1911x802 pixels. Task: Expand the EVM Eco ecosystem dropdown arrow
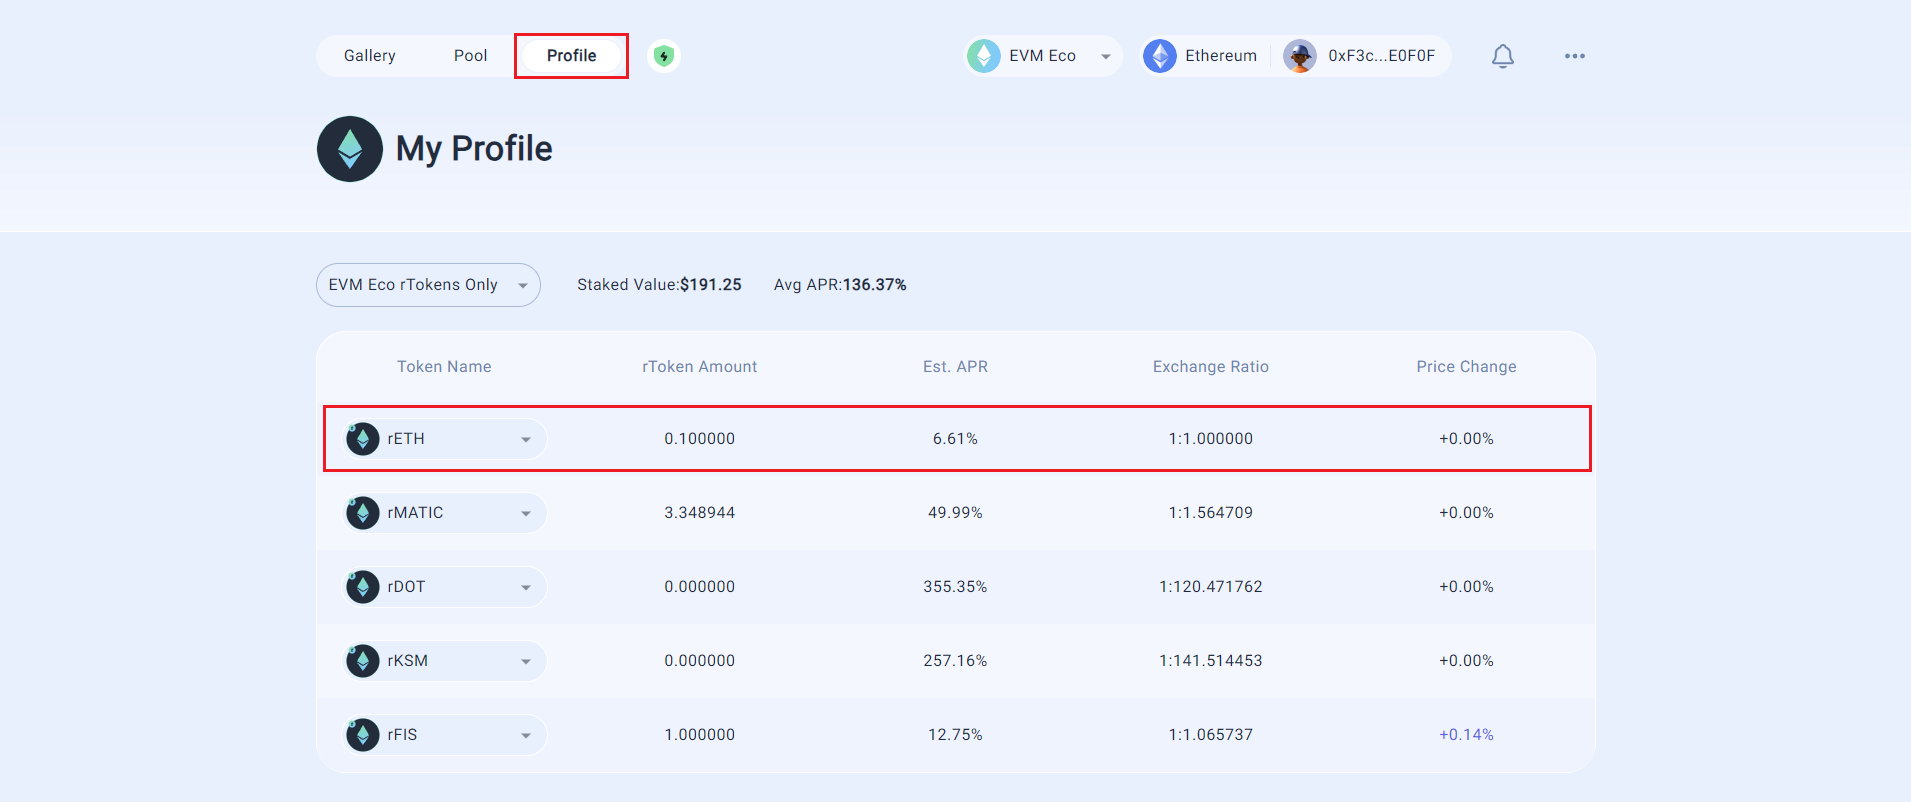tap(1106, 57)
